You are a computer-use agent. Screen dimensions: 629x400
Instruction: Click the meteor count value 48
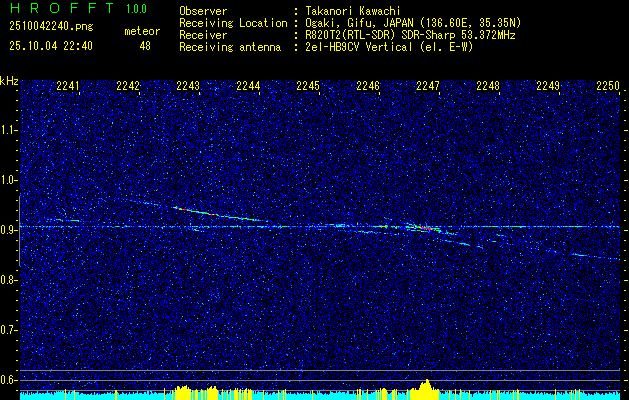click(x=145, y=46)
